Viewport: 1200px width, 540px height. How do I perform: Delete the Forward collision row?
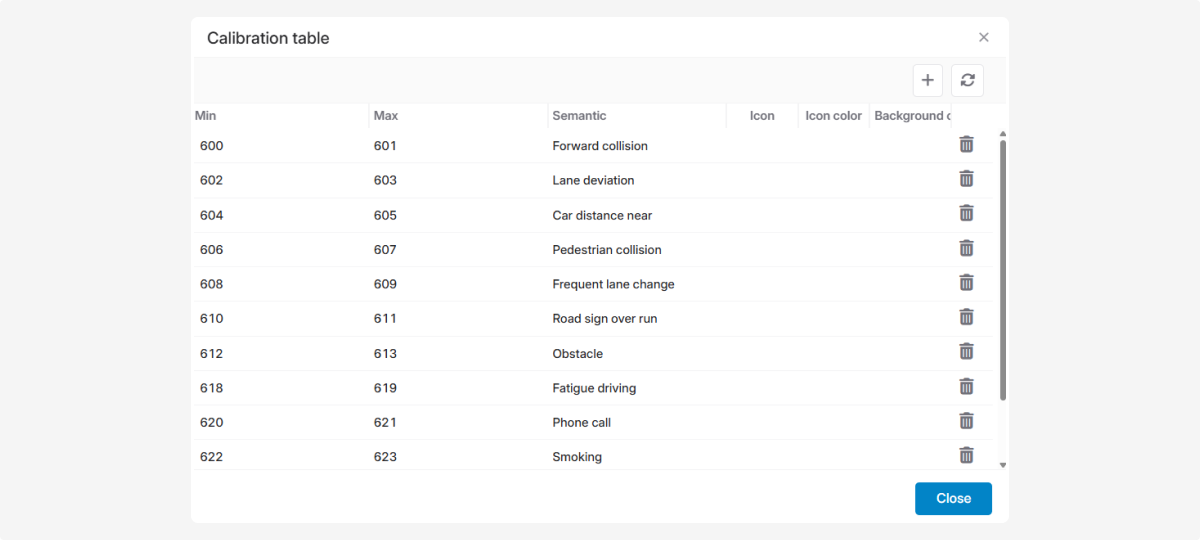(x=966, y=145)
